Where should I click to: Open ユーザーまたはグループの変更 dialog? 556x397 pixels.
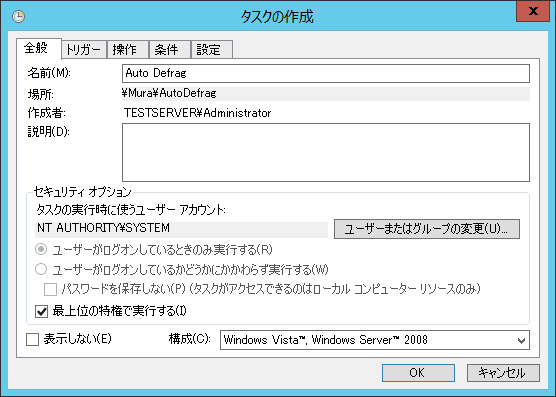pyautogui.click(x=427, y=229)
